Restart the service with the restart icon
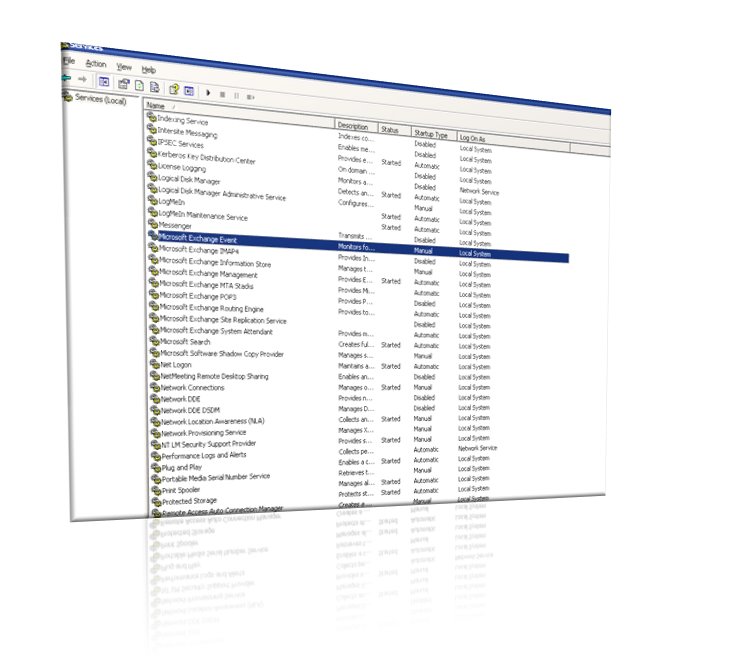Image resolution: width=732 pixels, height=661 pixels. pos(250,97)
